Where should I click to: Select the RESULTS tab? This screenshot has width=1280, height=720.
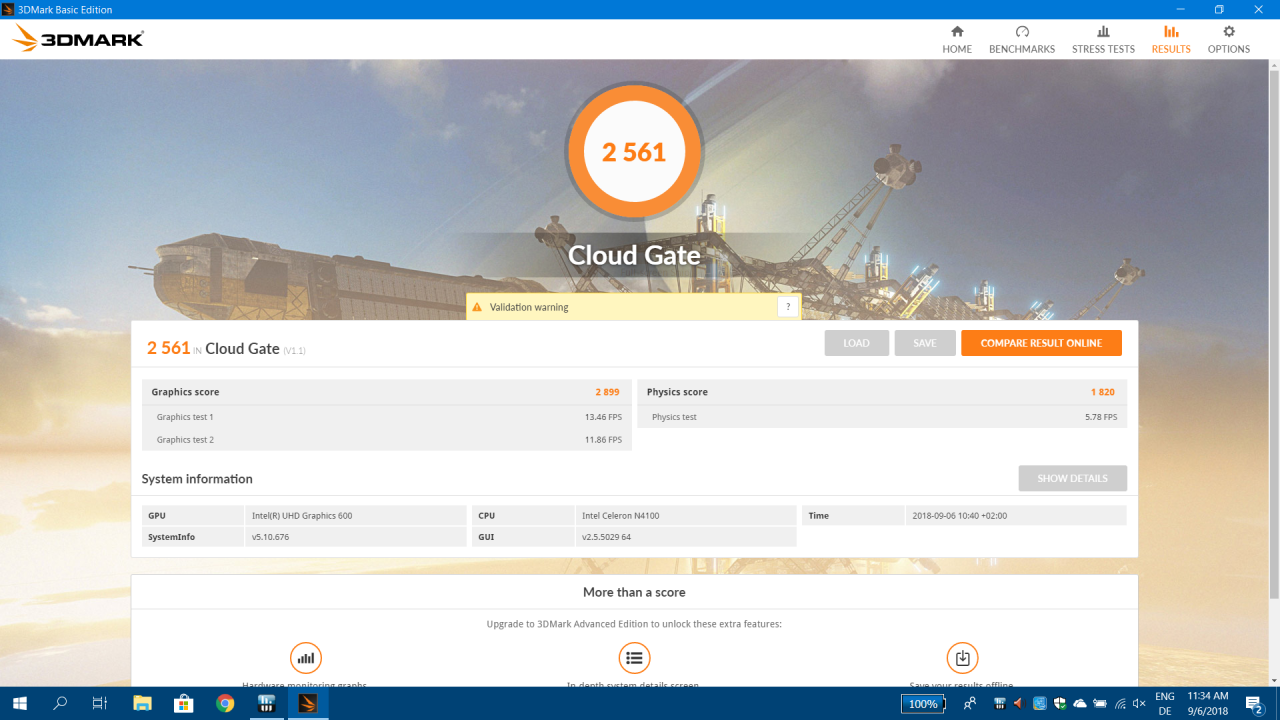tap(1171, 40)
